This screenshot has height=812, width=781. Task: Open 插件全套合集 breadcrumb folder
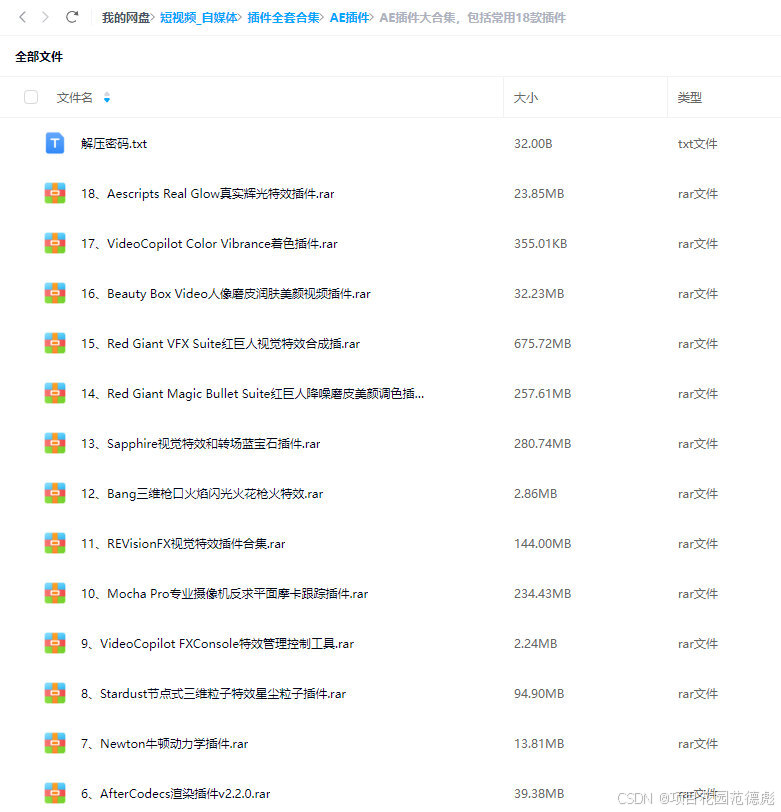click(283, 18)
